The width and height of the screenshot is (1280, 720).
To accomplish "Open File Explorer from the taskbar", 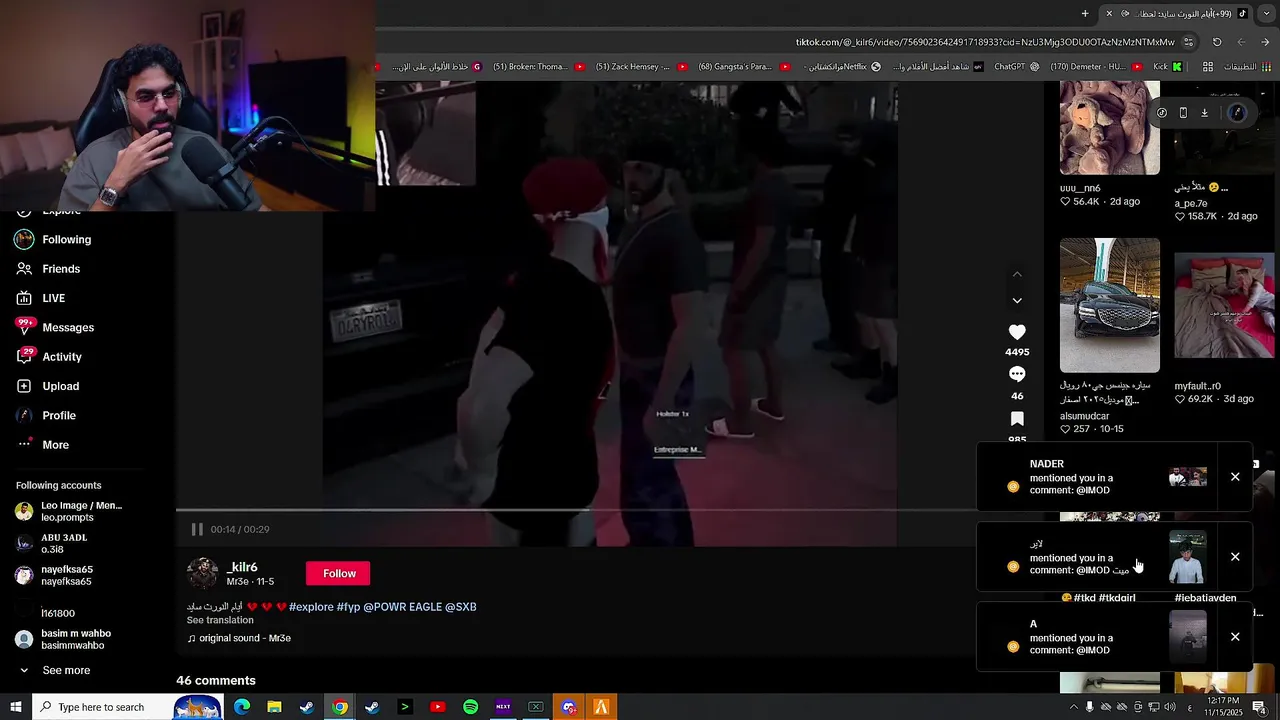I will coord(274,707).
